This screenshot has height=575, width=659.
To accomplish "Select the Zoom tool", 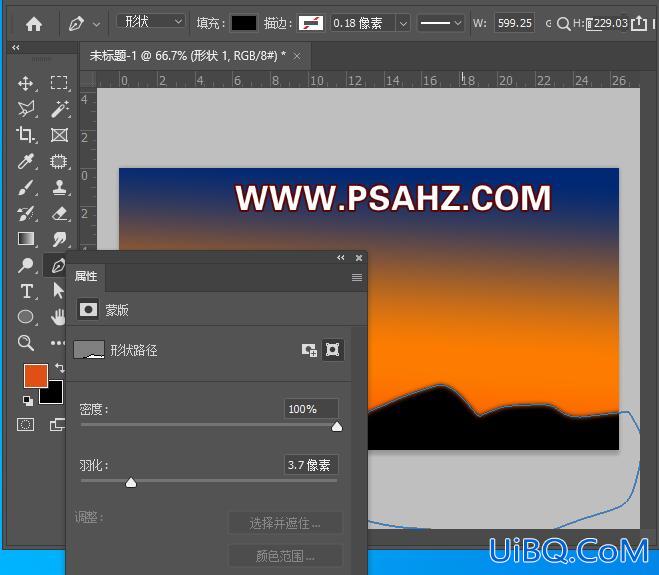I will click(x=26, y=343).
